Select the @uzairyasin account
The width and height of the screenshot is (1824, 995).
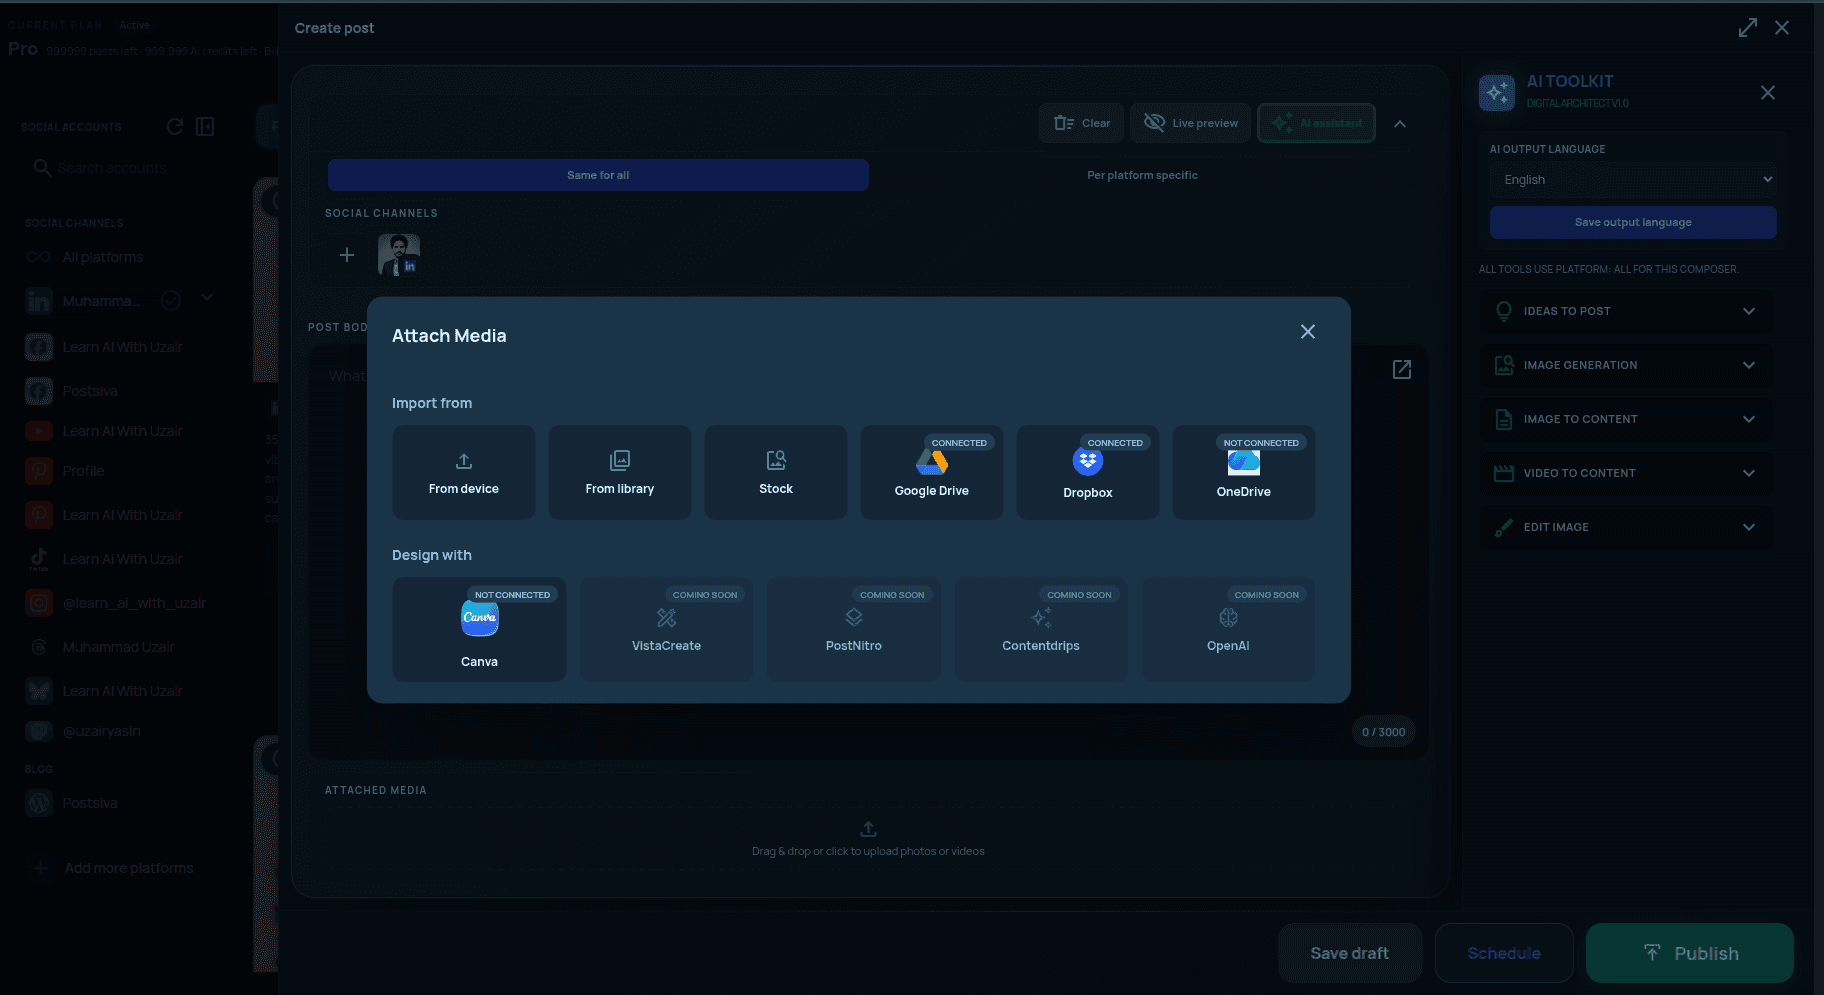(x=84, y=731)
